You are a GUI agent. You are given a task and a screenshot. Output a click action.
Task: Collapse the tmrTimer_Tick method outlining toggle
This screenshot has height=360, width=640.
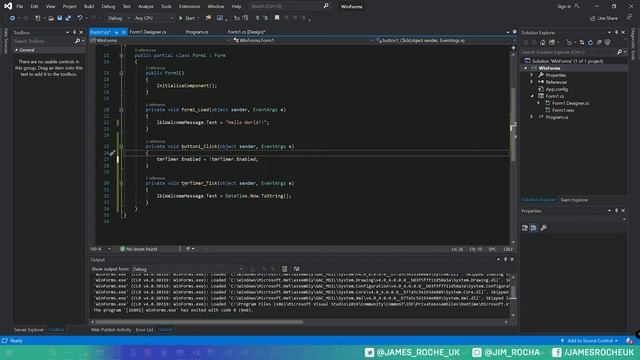coord(121,183)
